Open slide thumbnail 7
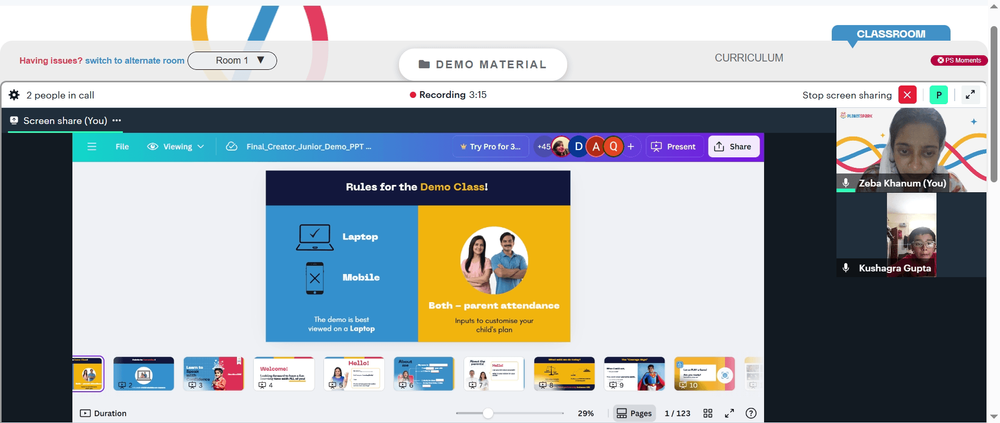This screenshot has width=1000, height=423. 494,374
